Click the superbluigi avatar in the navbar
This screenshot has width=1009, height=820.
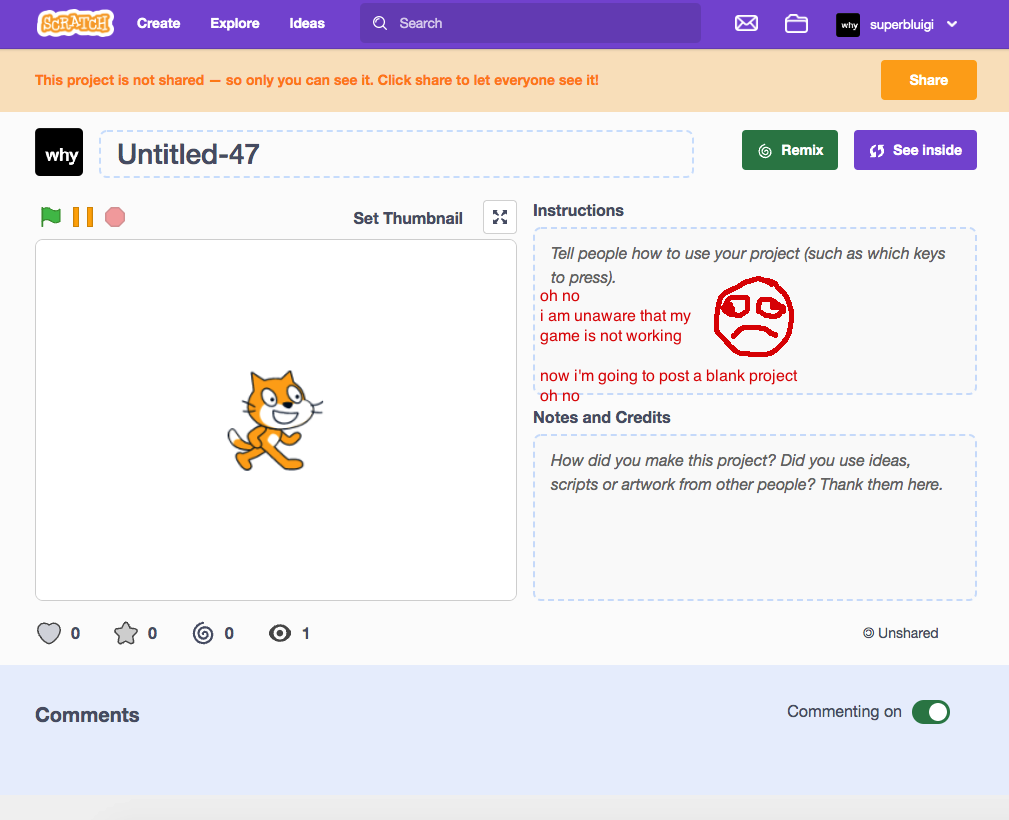[x=848, y=25]
